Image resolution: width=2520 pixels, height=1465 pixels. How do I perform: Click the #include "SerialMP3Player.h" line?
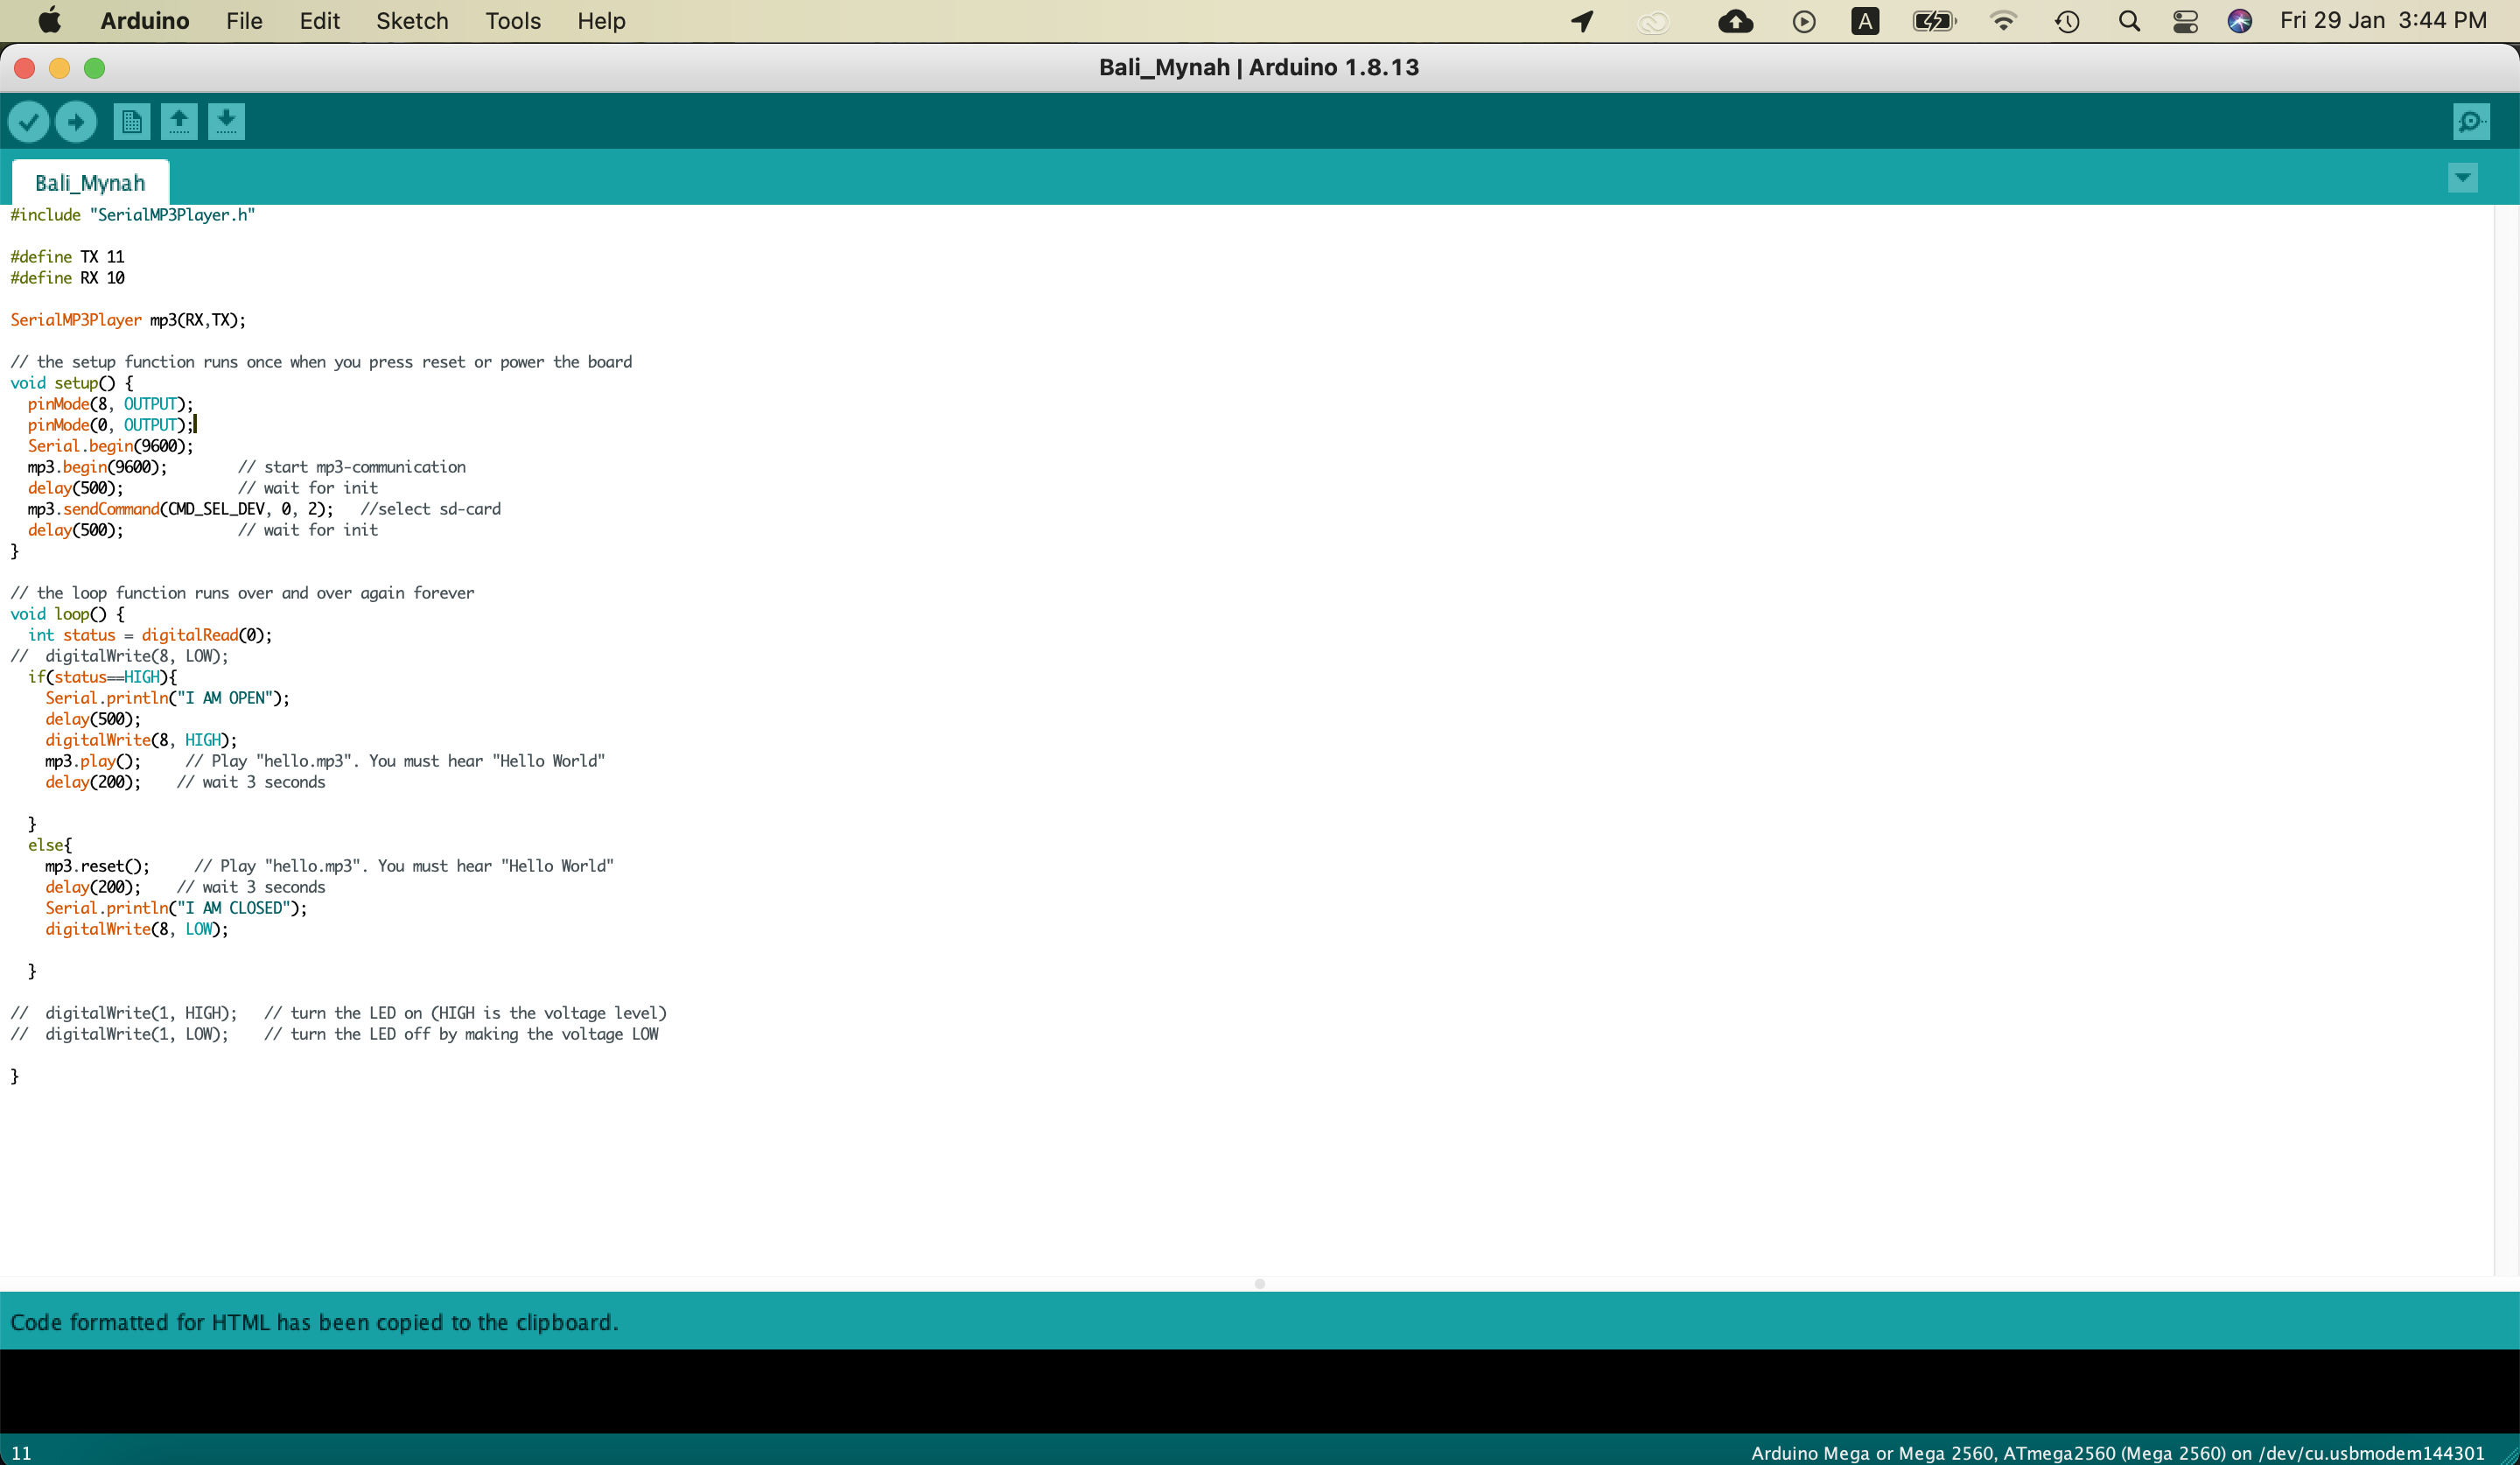click(133, 215)
